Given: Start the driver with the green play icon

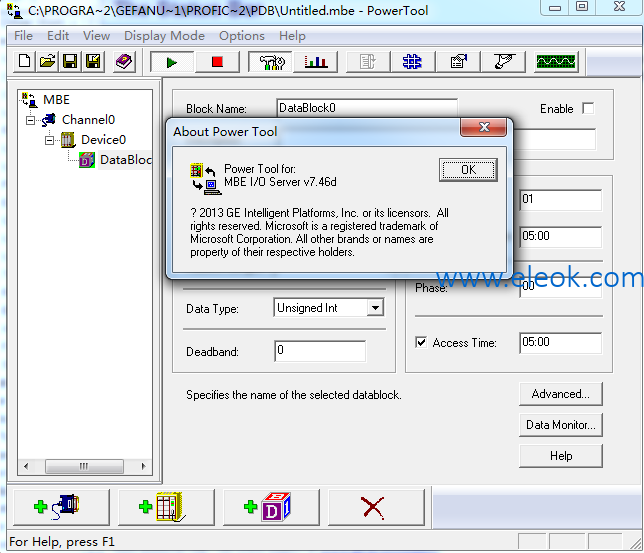Looking at the screenshot, I should click(x=172, y=62).
